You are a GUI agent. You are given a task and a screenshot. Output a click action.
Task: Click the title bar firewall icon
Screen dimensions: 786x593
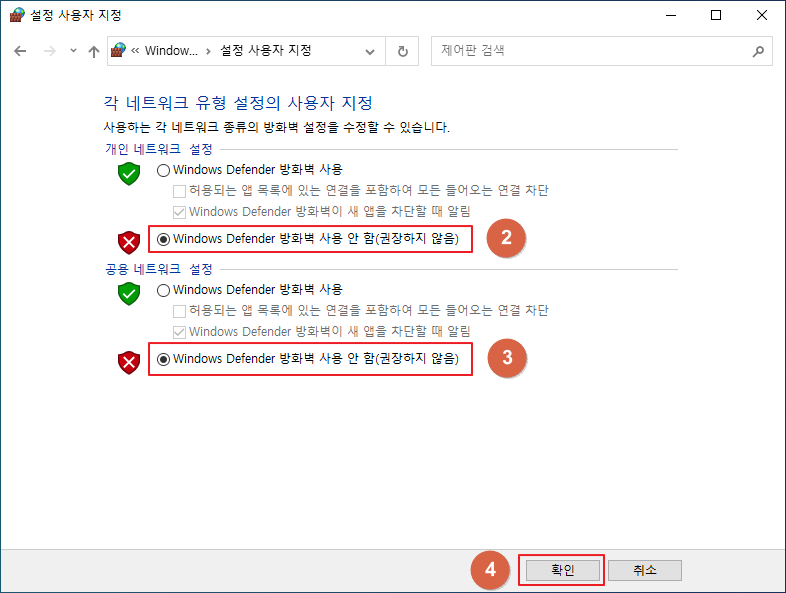click(17, 15)
